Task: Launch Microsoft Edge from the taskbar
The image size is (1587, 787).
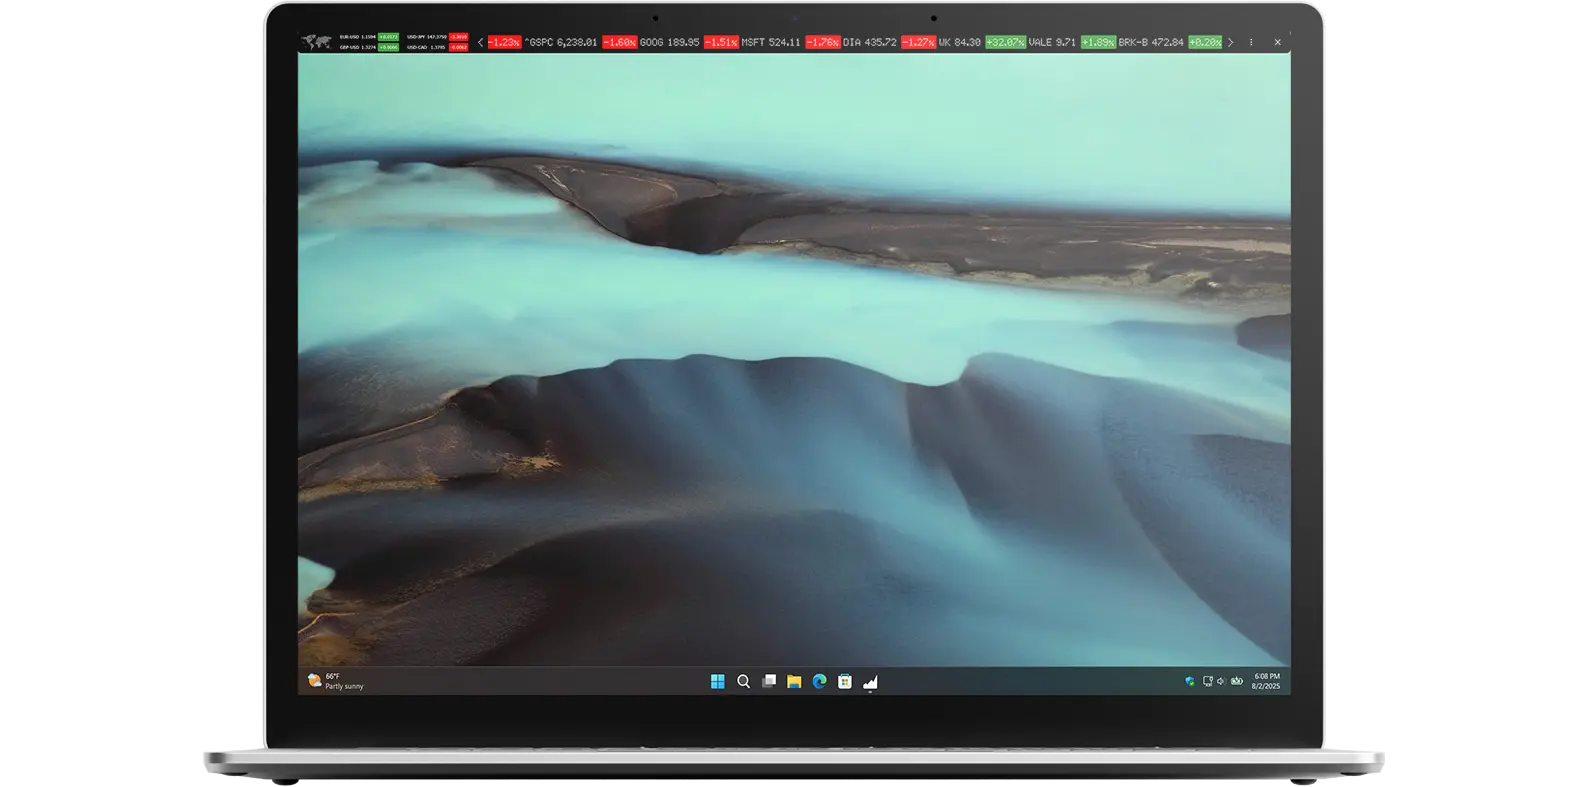Action: [x=819, y=681]
